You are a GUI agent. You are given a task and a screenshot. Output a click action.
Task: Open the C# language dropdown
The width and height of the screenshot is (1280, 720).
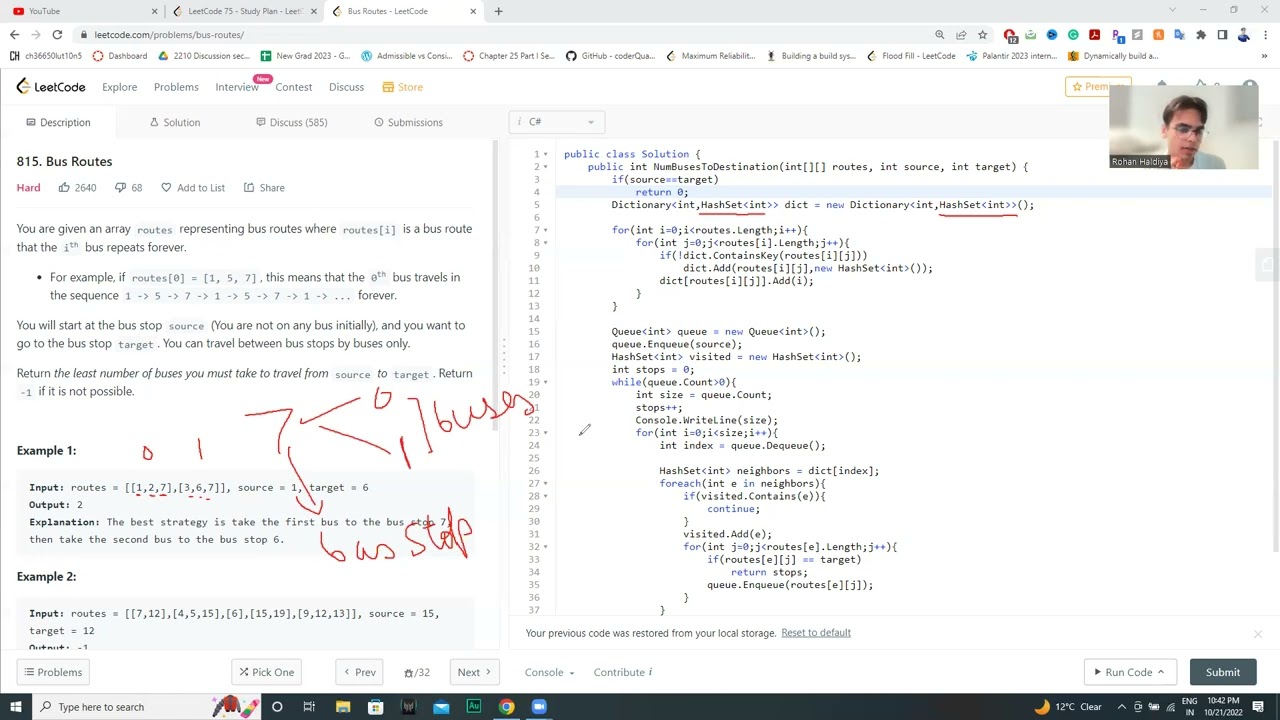pyautogui.click(x=556, y=122)
